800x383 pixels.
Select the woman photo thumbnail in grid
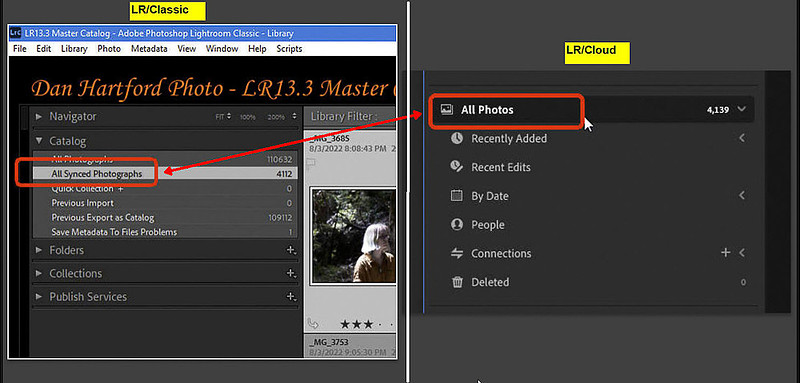tap(354, 236)
